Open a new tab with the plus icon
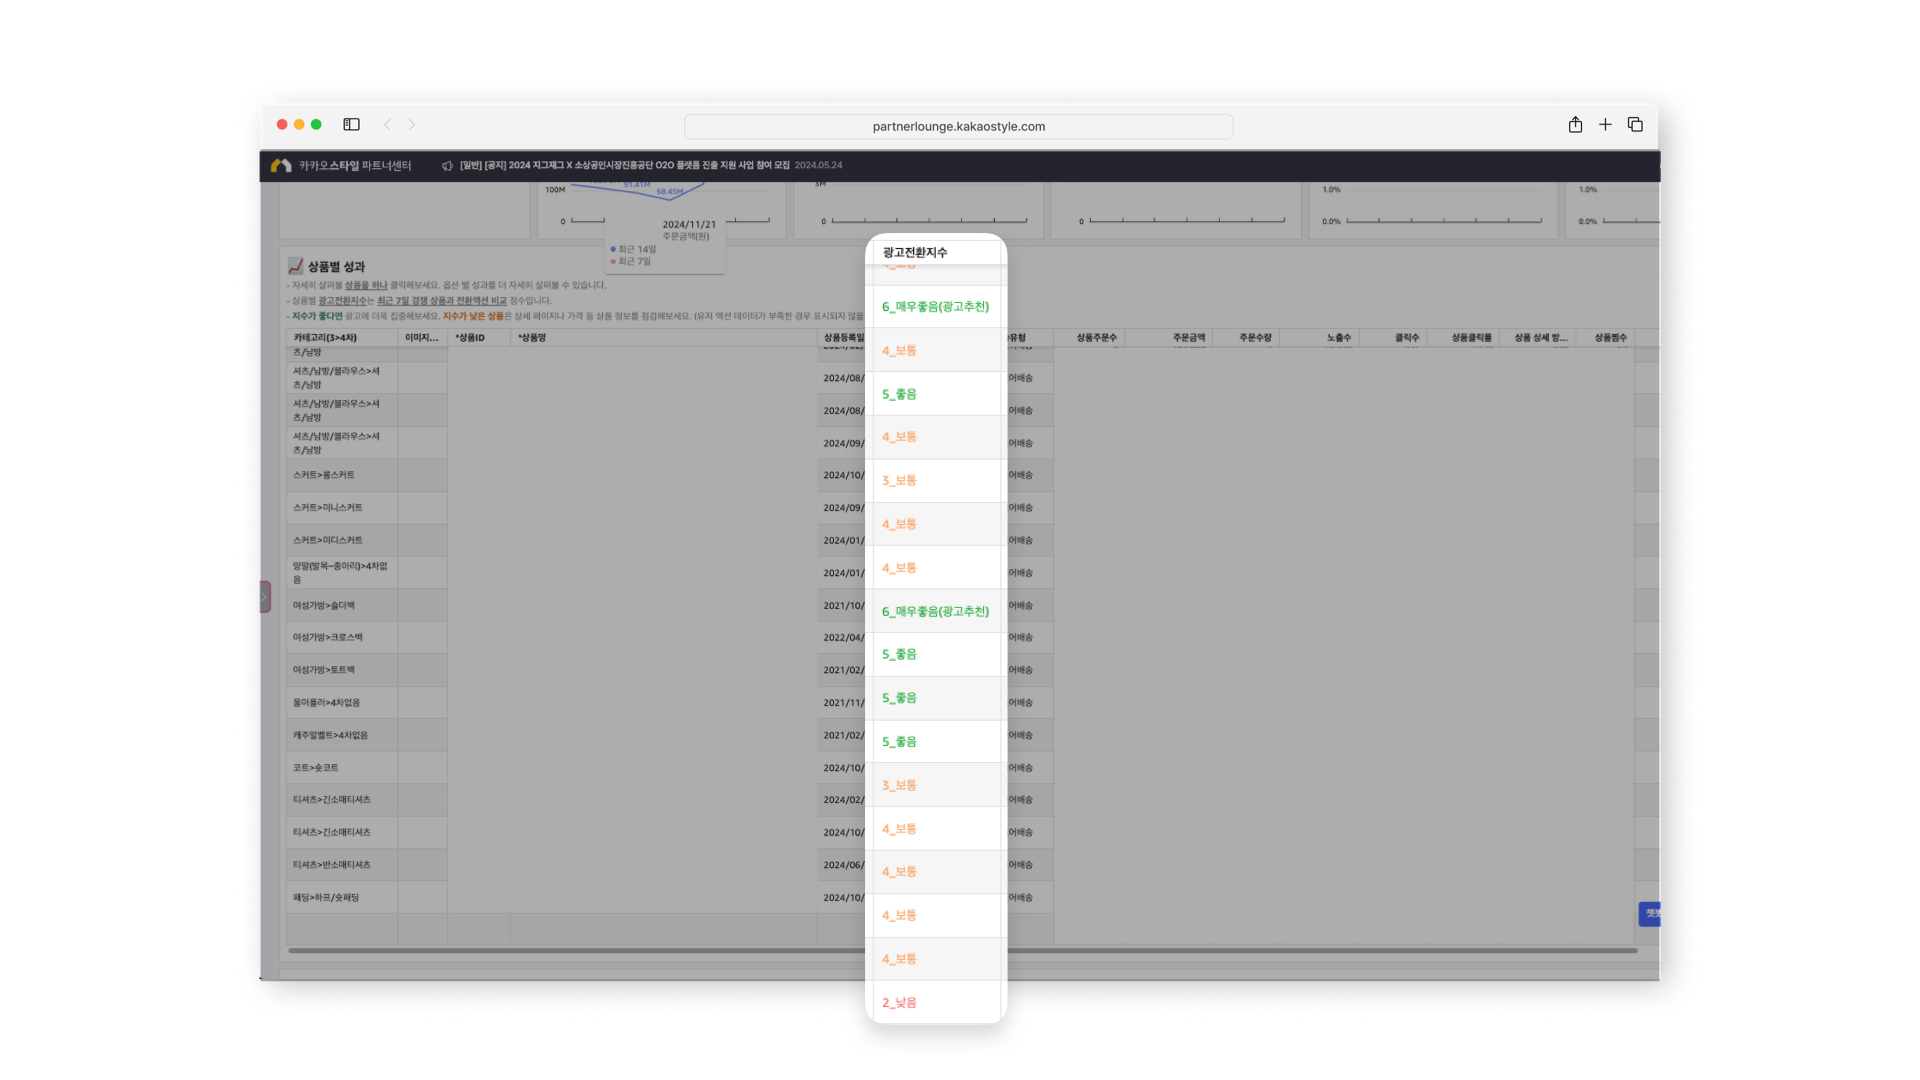 point(1605,124)
